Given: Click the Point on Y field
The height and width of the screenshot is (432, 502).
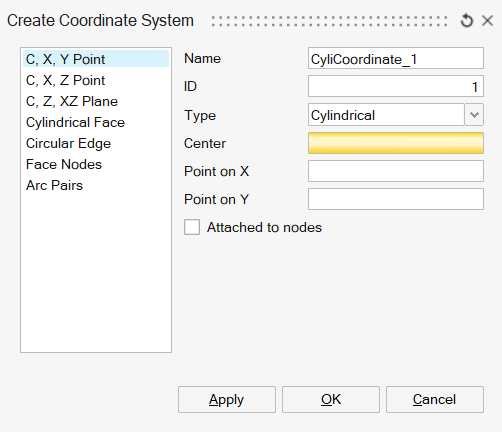Looking at the screenshot, I should pyautogui.click(x=396, y=199).
